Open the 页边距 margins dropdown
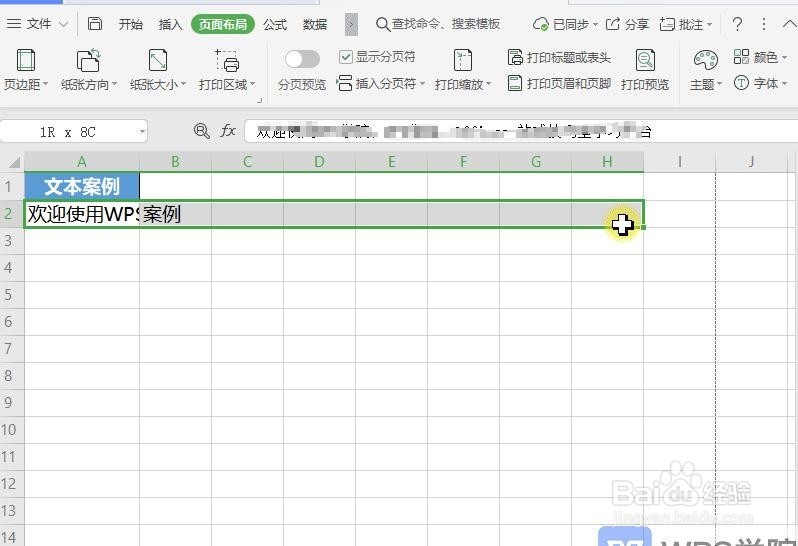 coord(26,70)
